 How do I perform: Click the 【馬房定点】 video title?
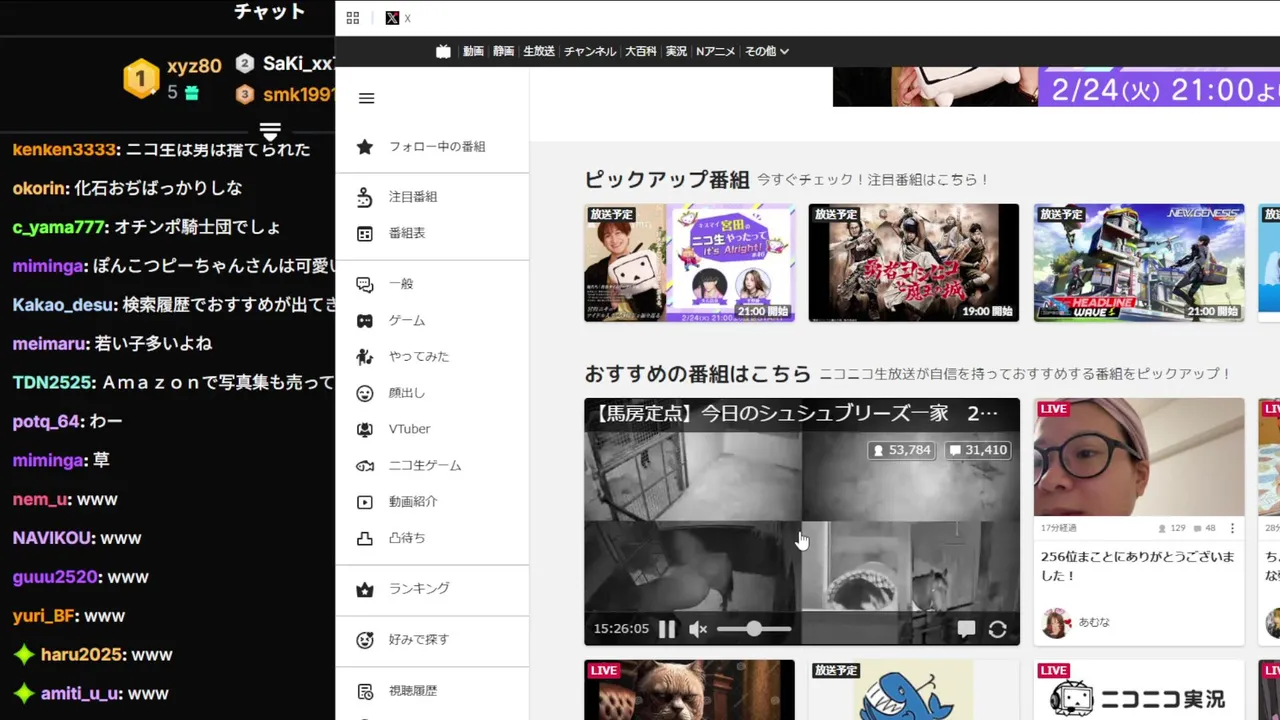tap(796, 413)
